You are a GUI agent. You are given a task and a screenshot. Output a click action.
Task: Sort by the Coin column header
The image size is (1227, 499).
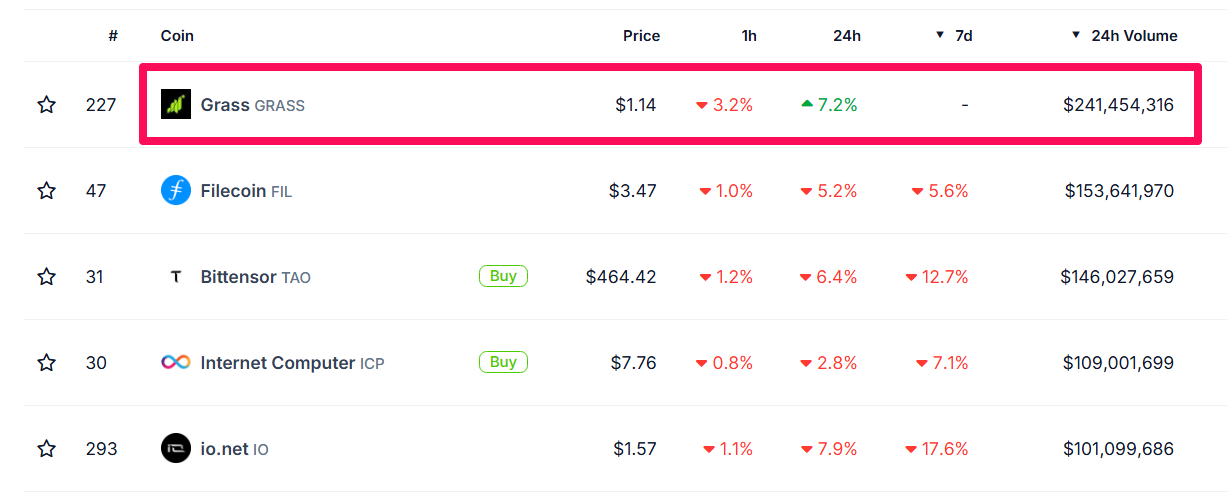pos(177,36)
